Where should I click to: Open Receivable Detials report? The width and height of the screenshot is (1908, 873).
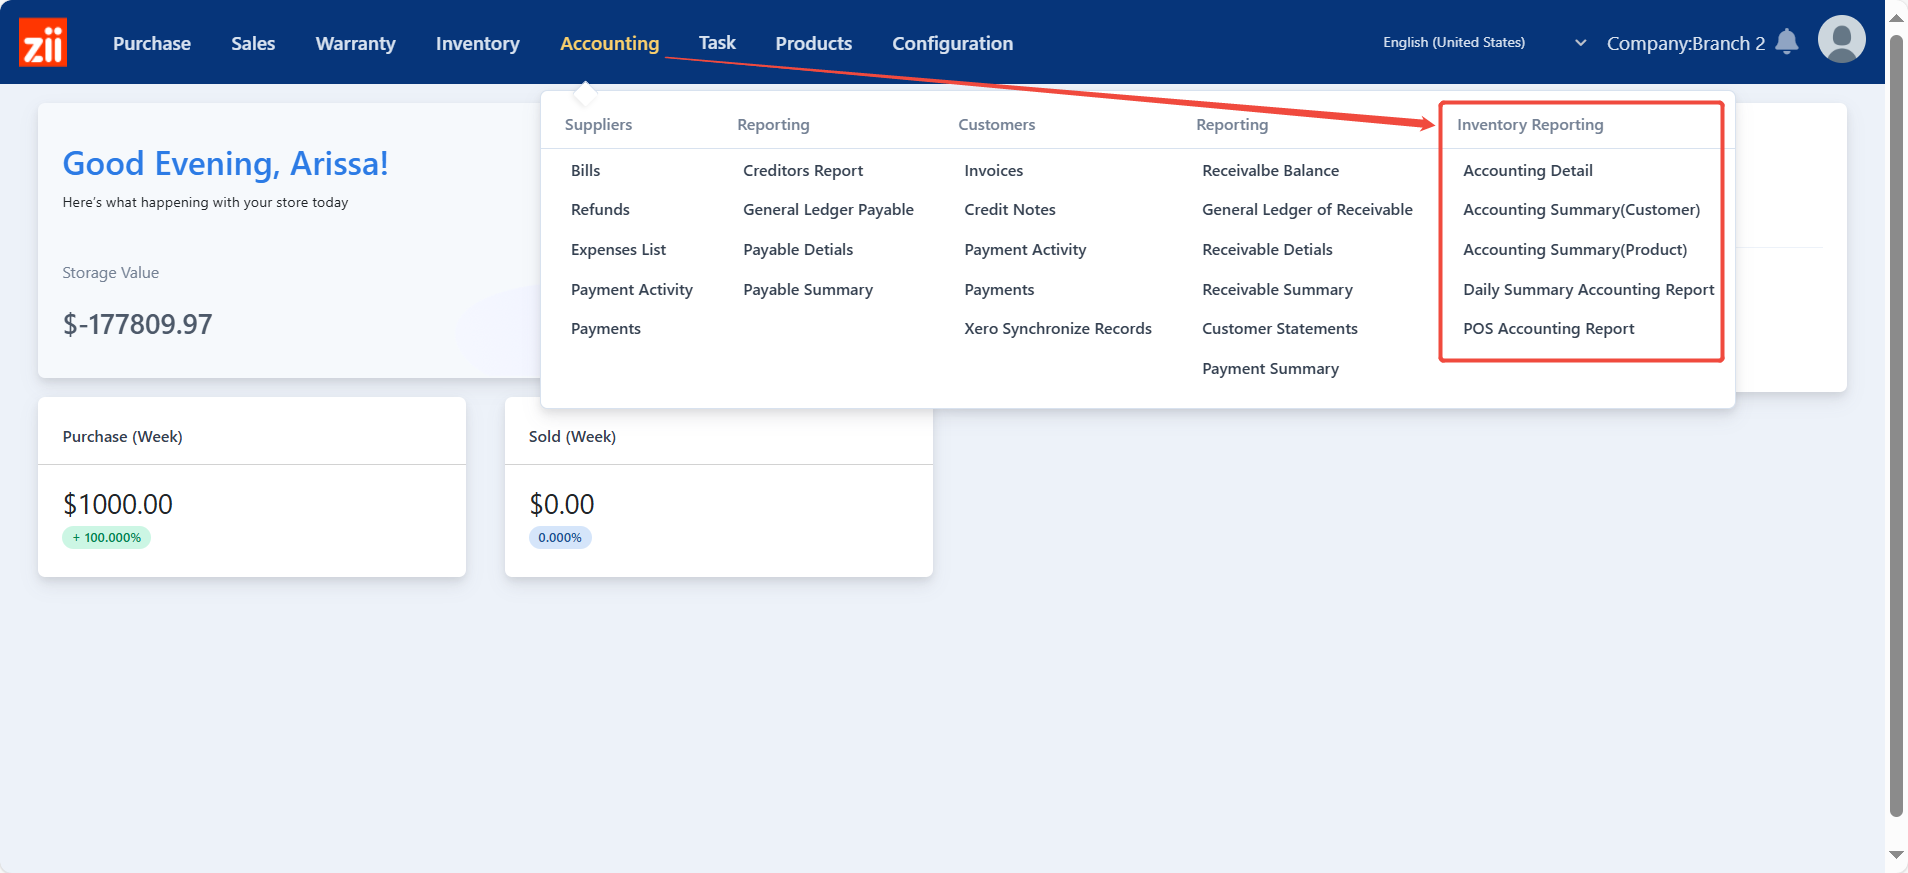1268,249
